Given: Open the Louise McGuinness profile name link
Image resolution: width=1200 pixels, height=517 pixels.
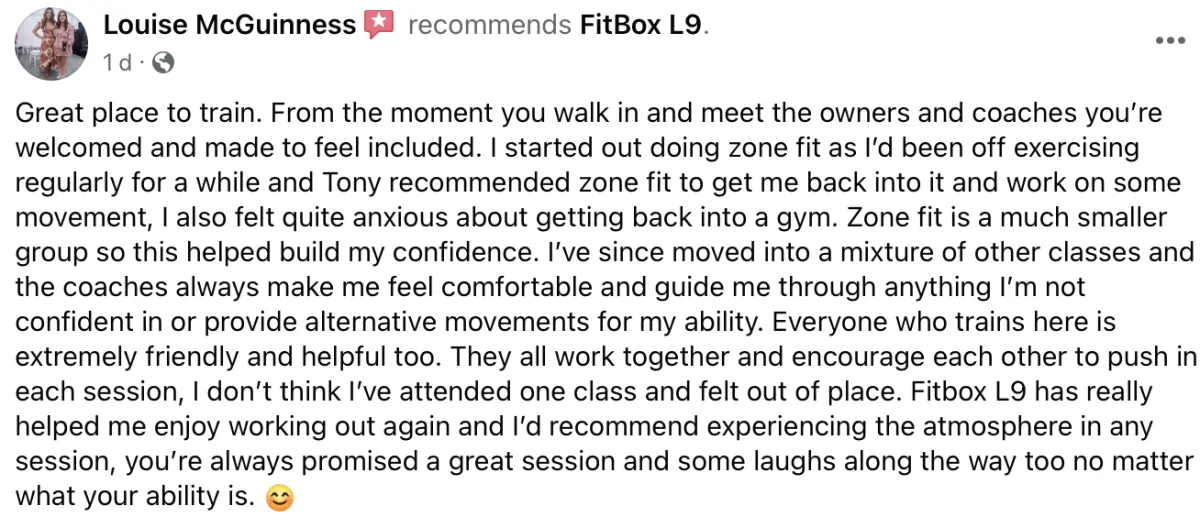Looking at the screenshot, I should (230, 24).
